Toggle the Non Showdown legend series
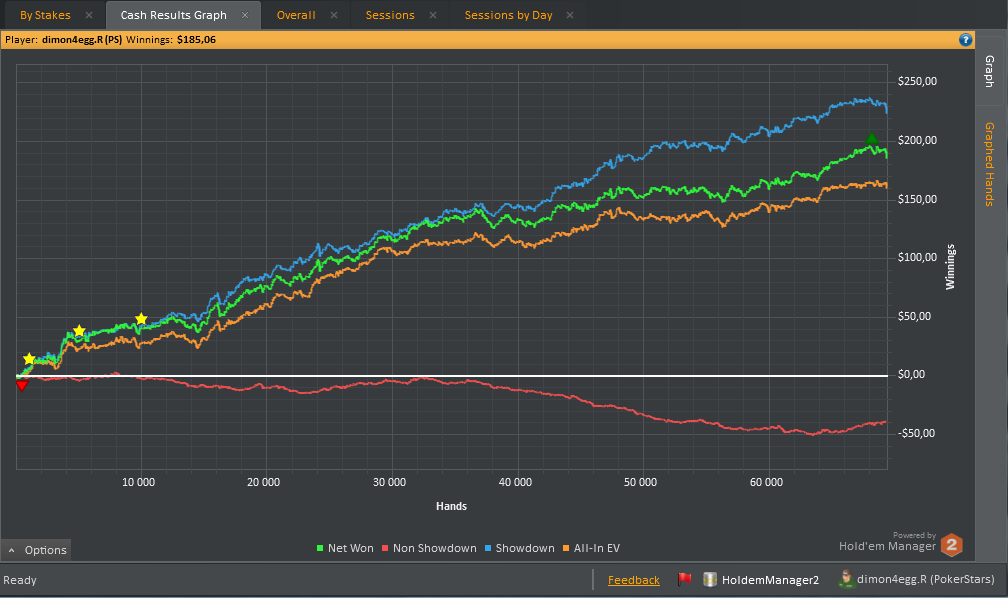The width and height of the screenshot is (1008, 598). click(429, 548)
